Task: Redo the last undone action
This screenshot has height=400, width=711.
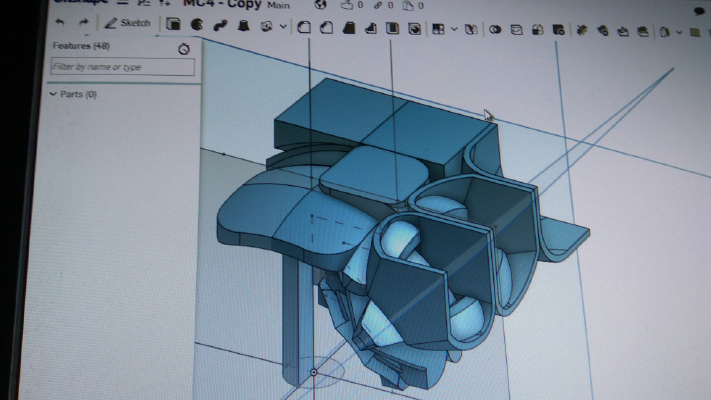Action: [83, 22]
